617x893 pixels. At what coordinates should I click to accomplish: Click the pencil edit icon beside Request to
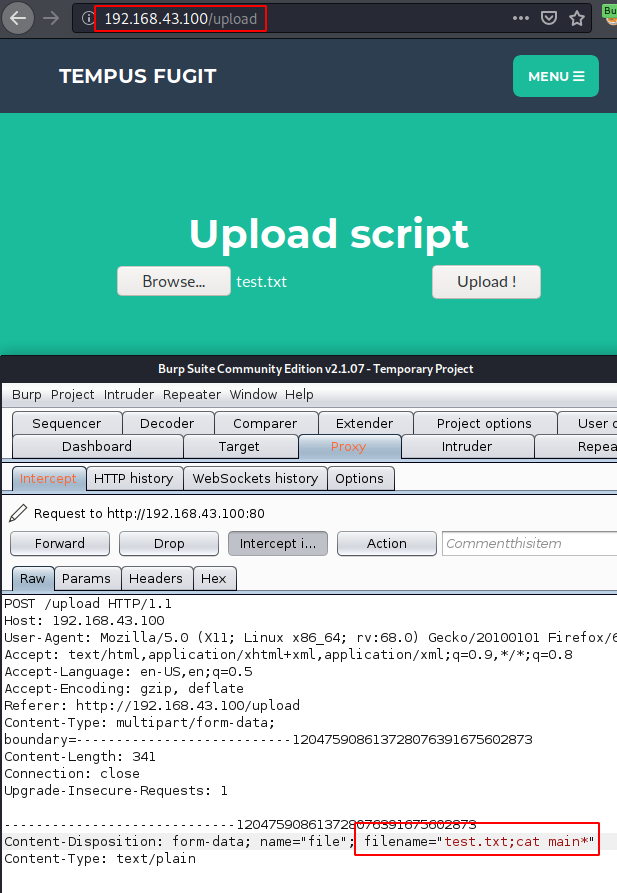18,513
